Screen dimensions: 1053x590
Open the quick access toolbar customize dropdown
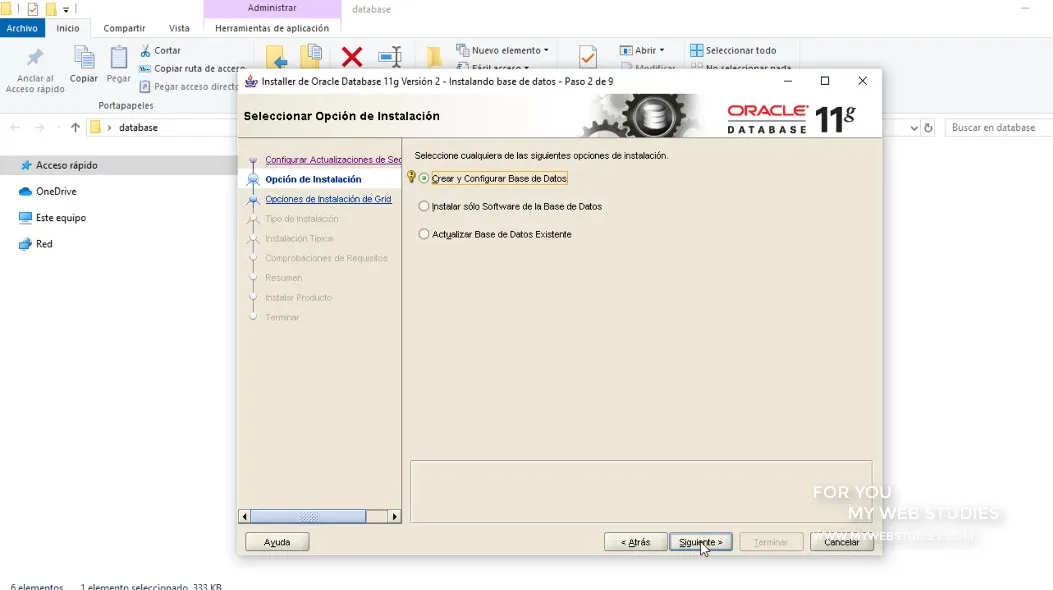point(66,9)
